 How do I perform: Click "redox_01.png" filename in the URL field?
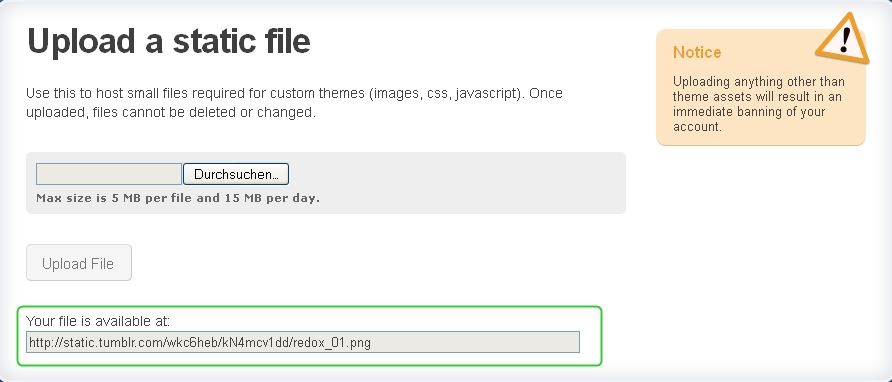pyautogui.click(x=333, y=343)
